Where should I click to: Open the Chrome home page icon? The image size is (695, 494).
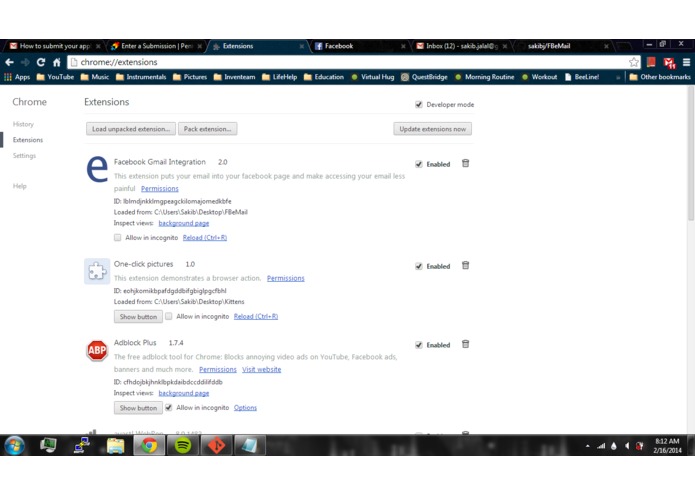point(57,62)
